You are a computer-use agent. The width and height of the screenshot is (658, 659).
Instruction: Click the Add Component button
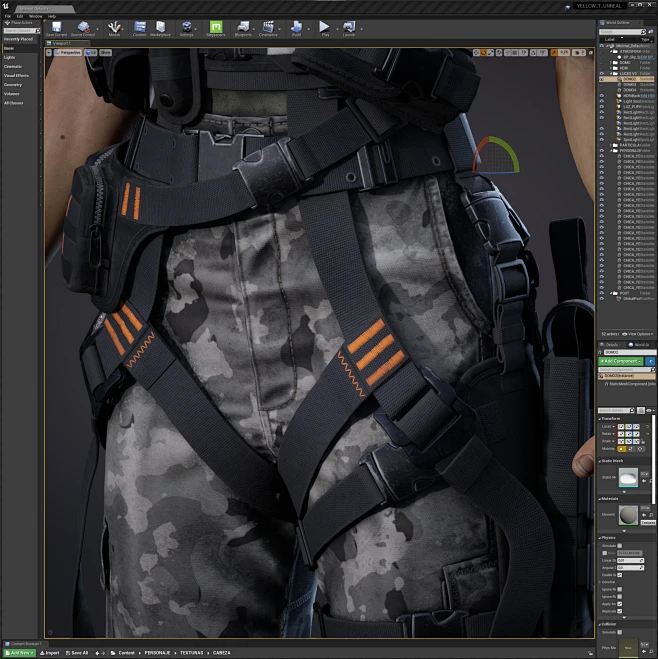(x=621, y=361)
